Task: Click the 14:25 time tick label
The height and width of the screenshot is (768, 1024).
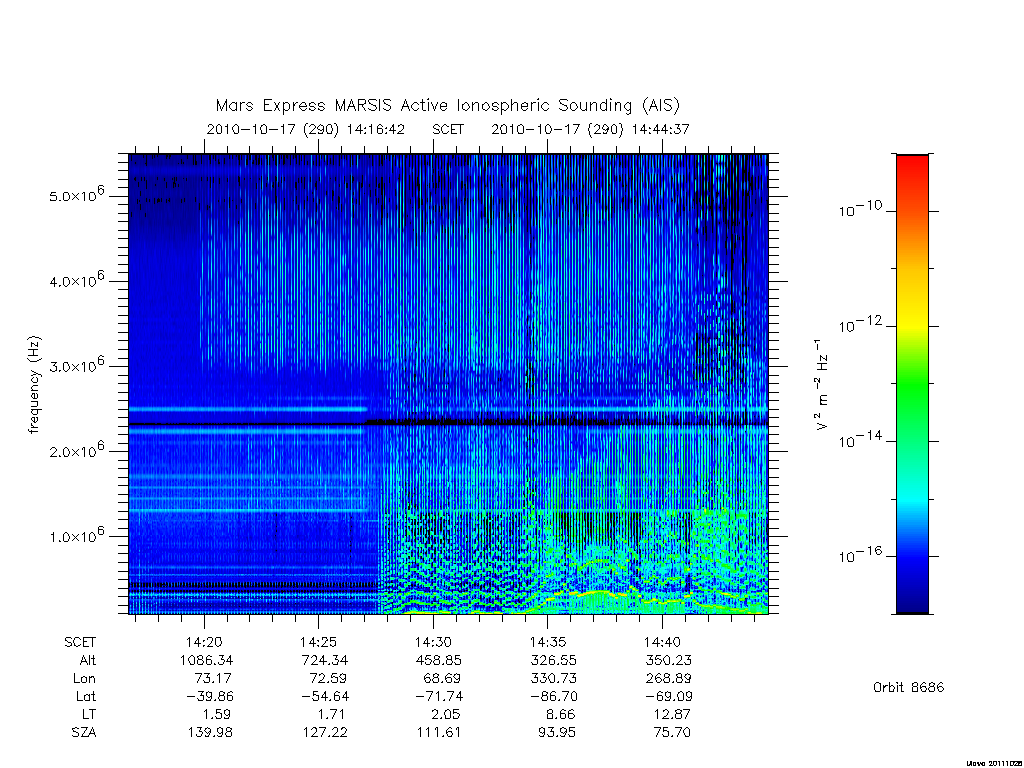Action: [x=319, y=643]
